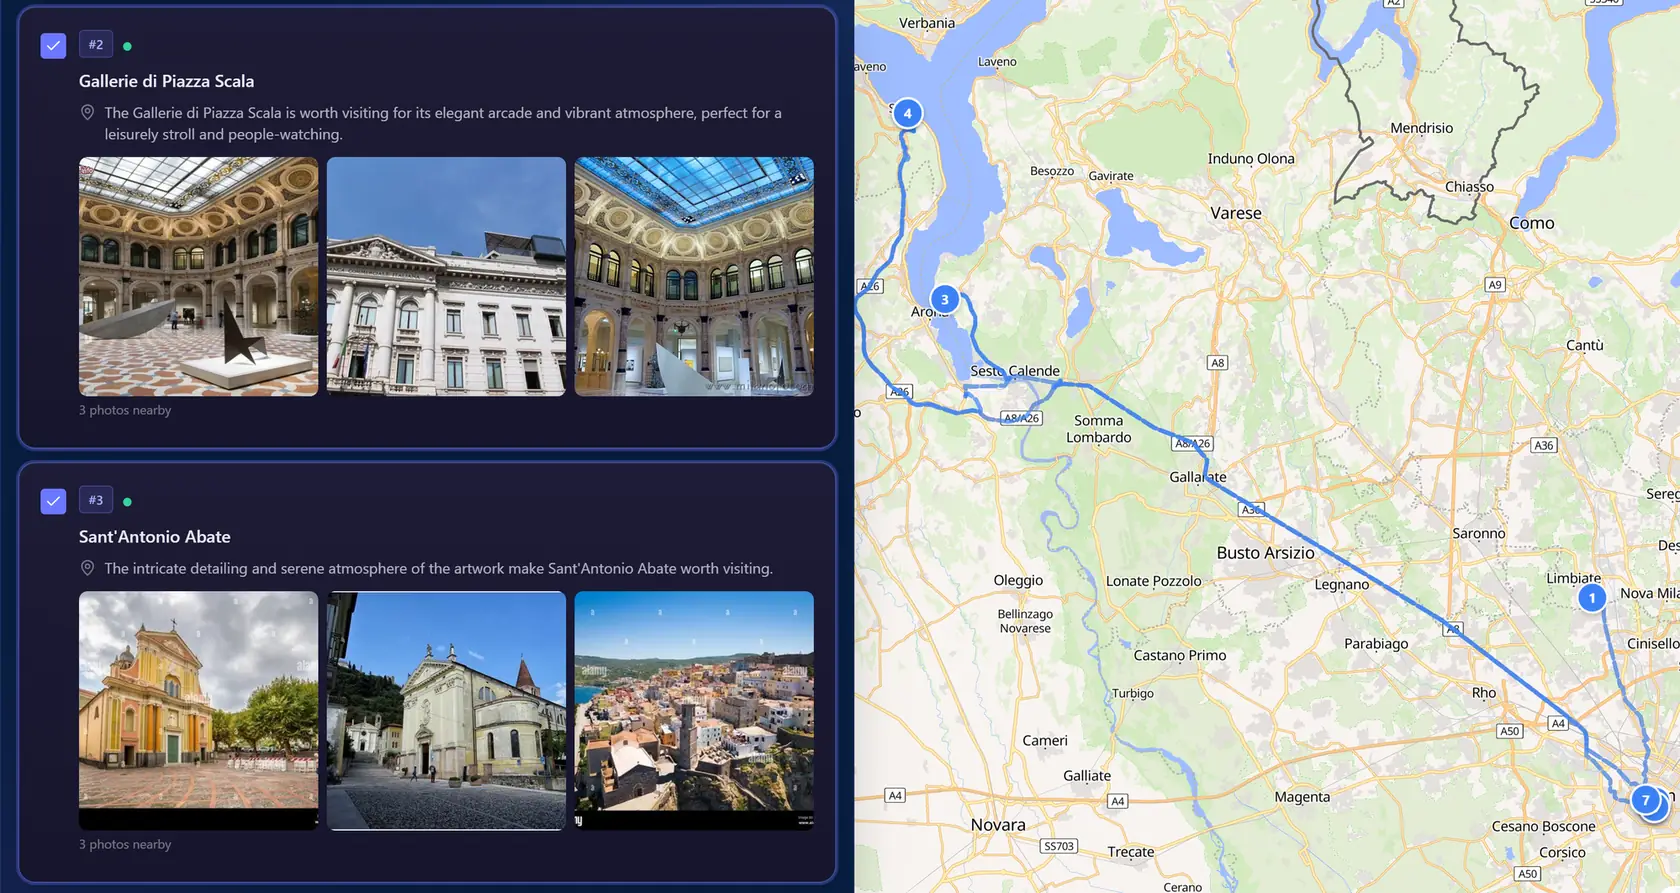Click the Laveno label on the map
The height and width of the screenshot is (893, 1680).
[997, 62]
